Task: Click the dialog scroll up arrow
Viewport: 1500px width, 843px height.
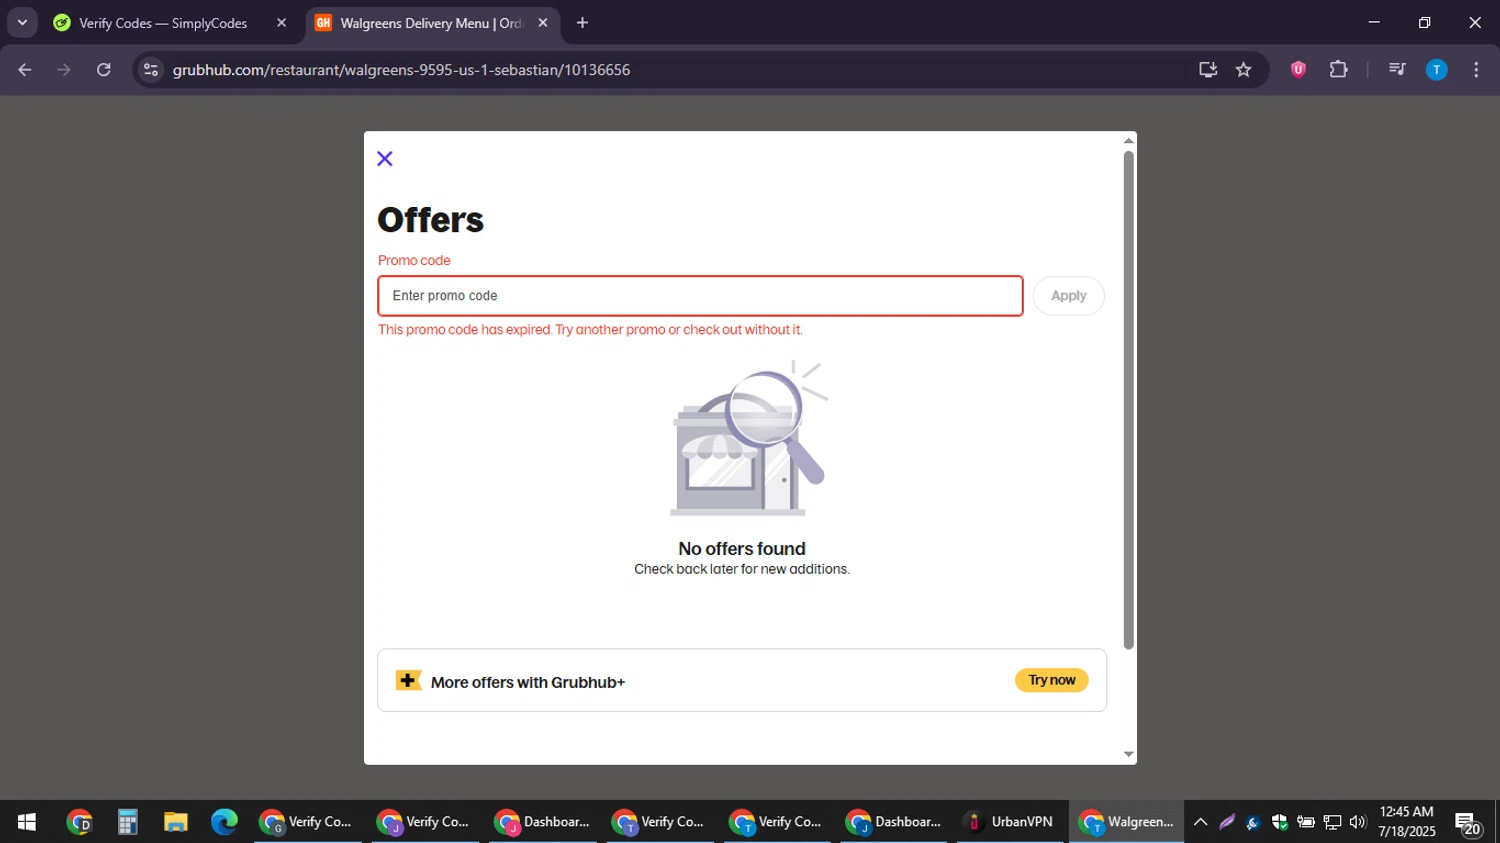Action: 1128,141
